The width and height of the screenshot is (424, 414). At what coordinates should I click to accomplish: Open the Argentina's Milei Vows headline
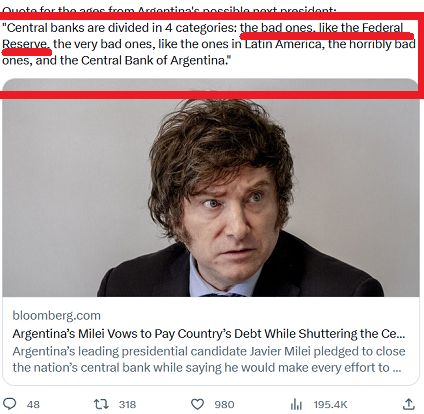click(x=209, y=334)
